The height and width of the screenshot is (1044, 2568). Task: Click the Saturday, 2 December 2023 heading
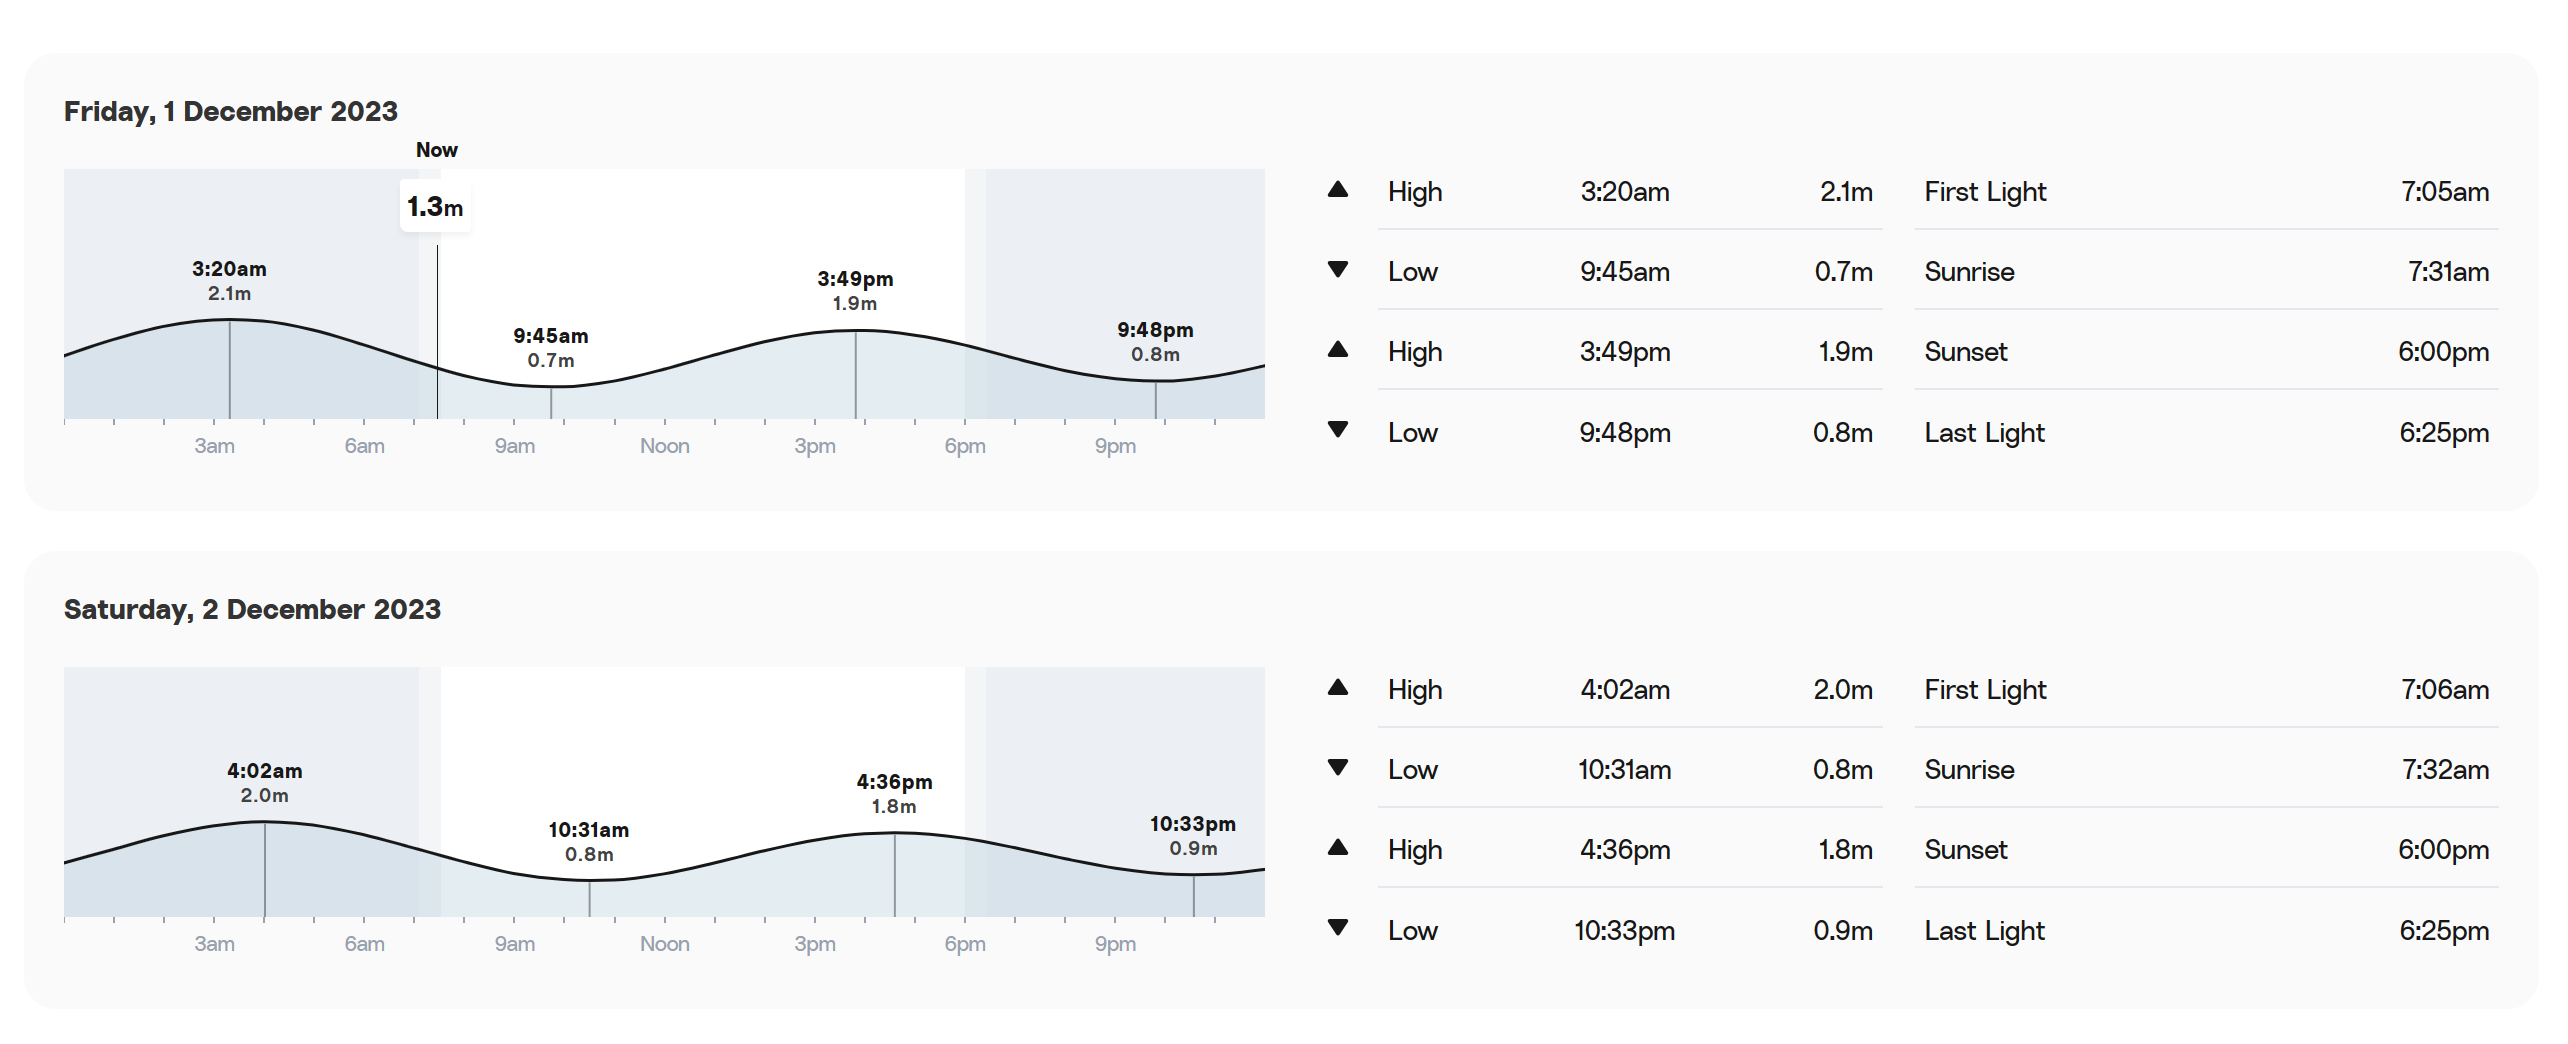point(252,609)
